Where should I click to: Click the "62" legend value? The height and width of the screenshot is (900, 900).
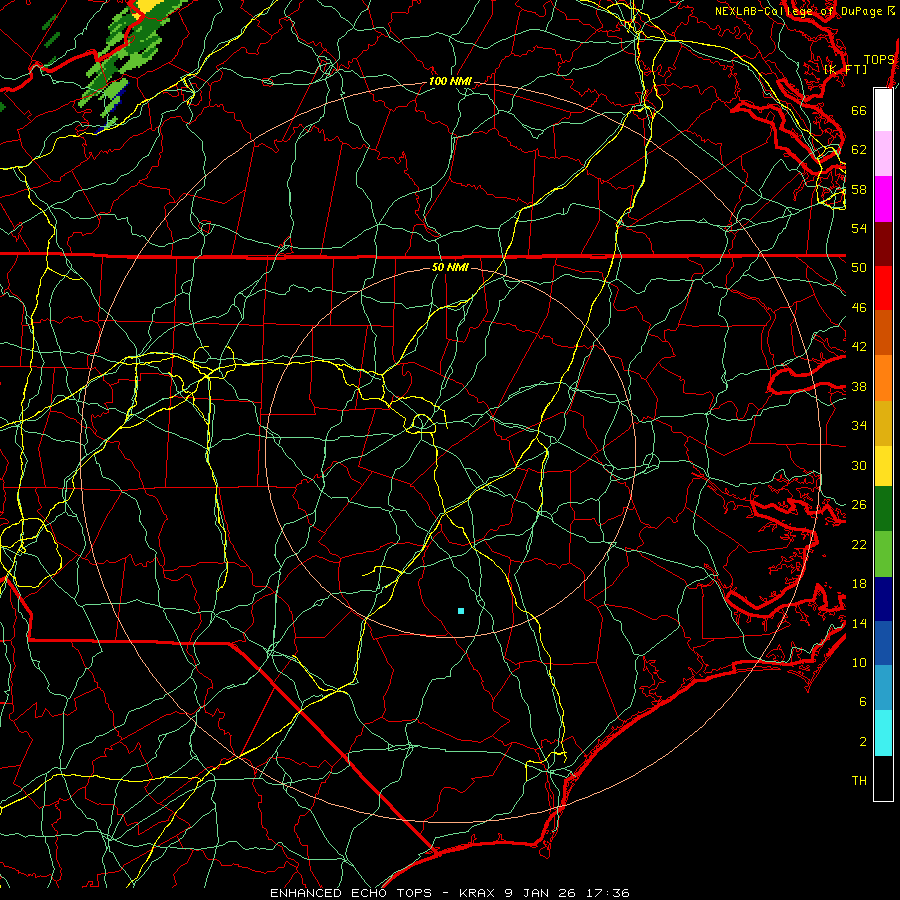tap(859, 150)
